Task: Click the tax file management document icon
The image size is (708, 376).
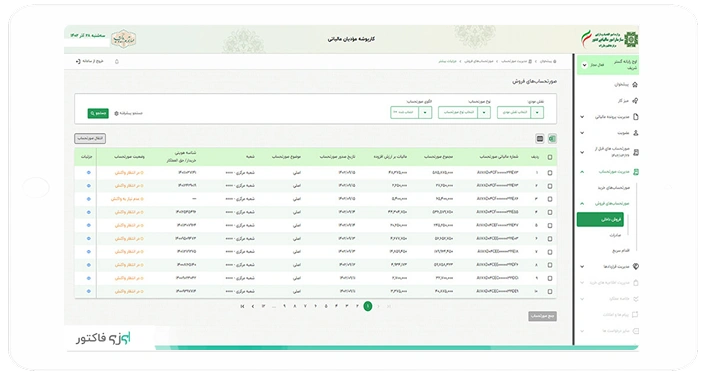Action: coord(636,117)
